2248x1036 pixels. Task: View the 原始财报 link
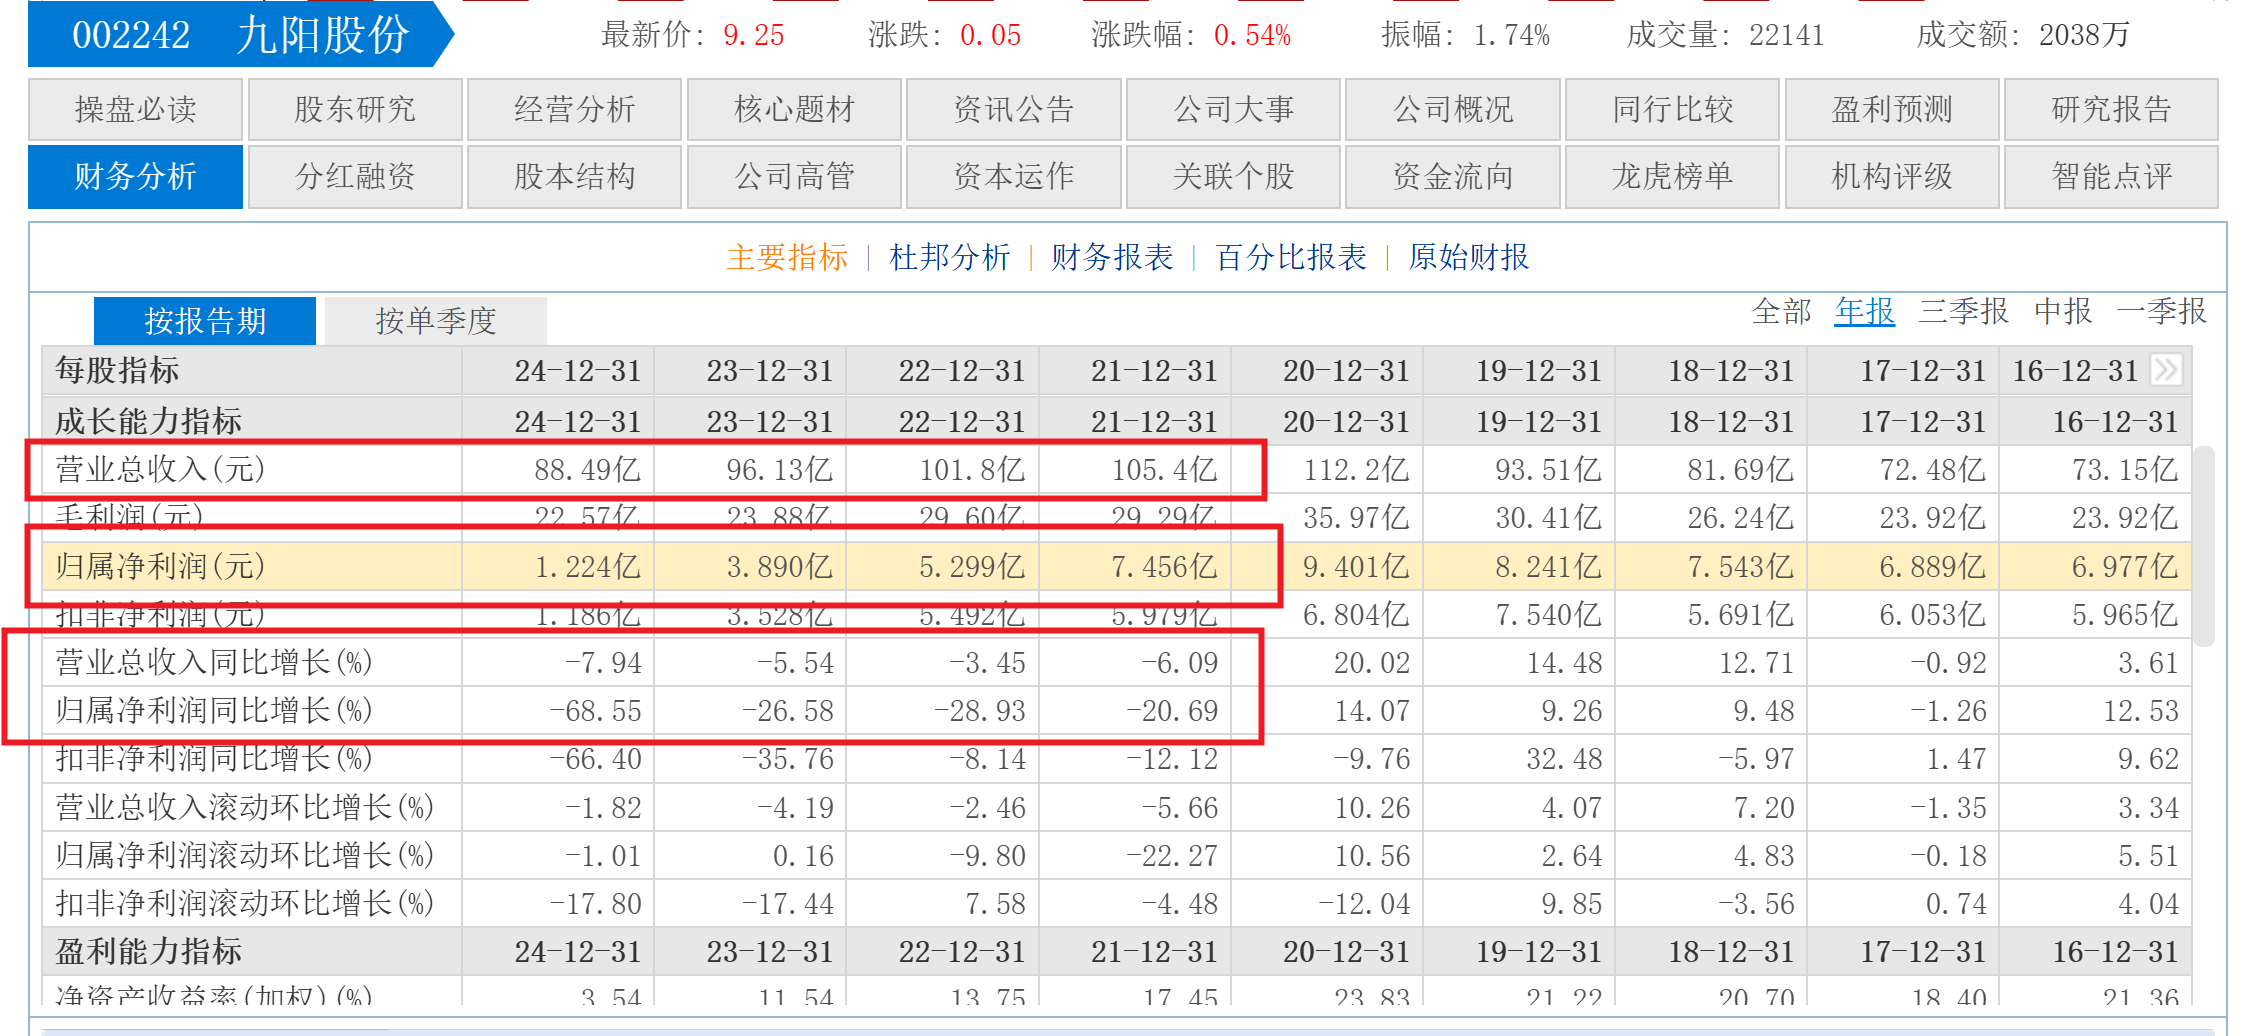(x=1468, y=257)
